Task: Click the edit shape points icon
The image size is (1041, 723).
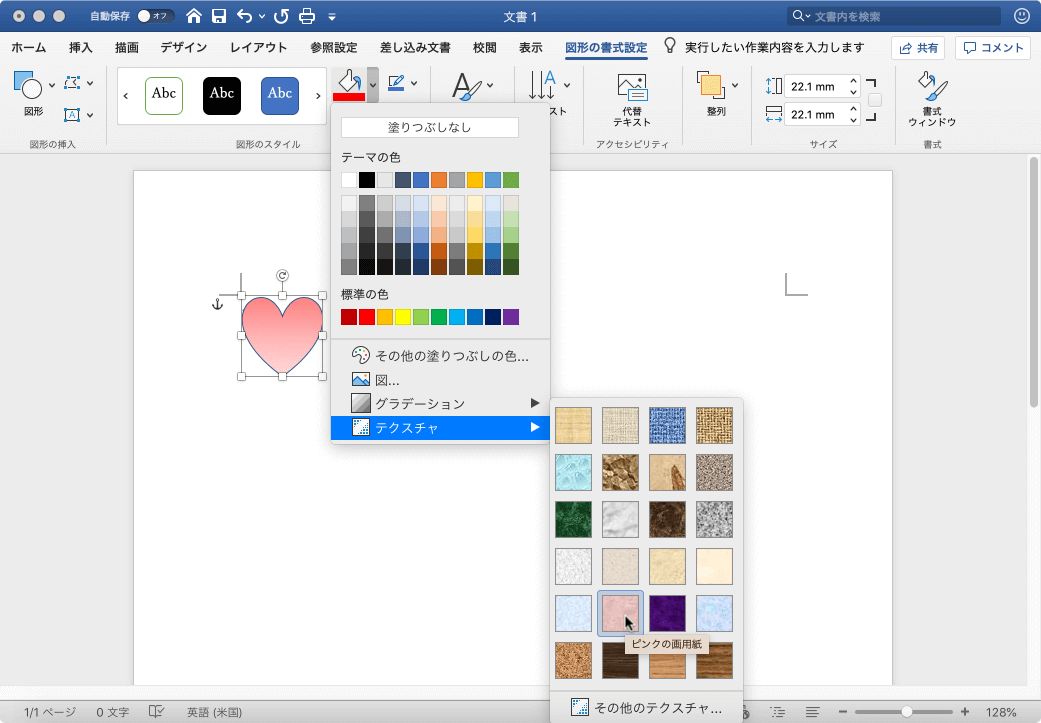Action: coord(72,83)
